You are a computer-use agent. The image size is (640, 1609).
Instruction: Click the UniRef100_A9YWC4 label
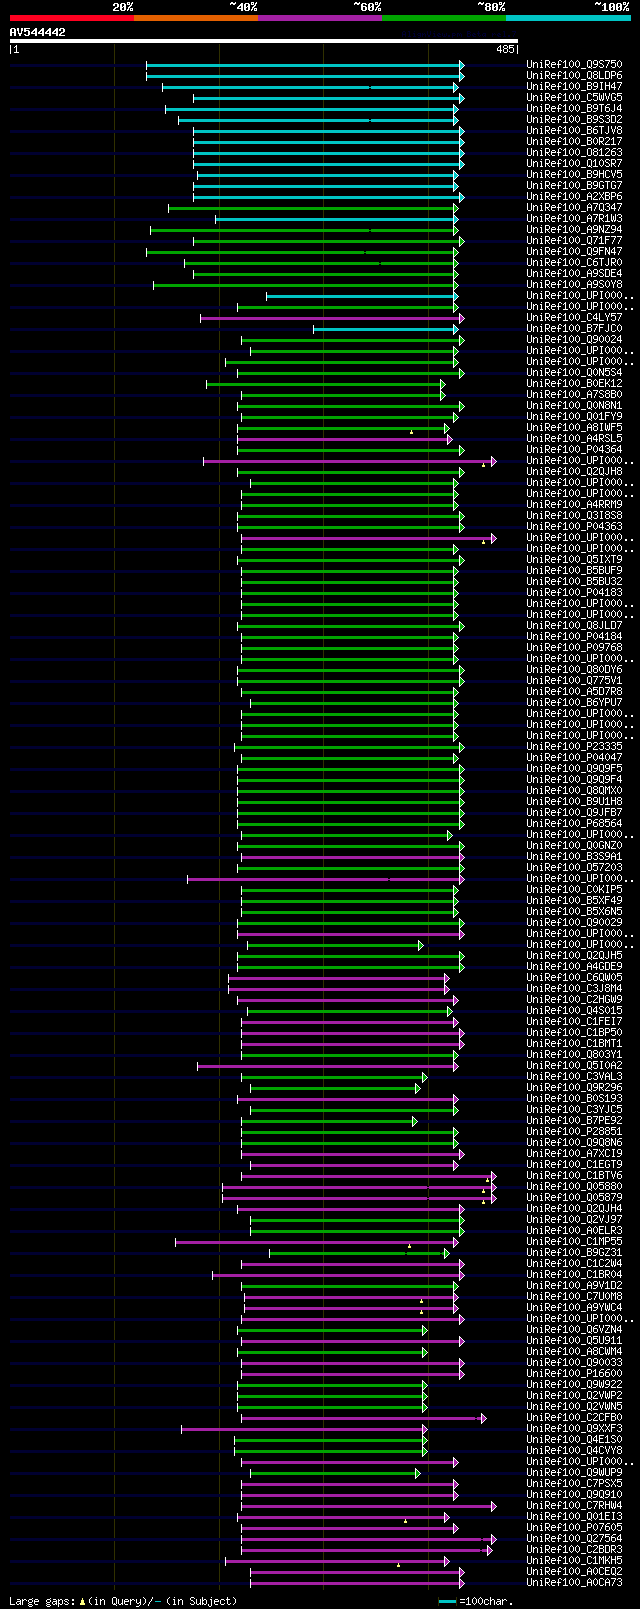coord(574,1308)
